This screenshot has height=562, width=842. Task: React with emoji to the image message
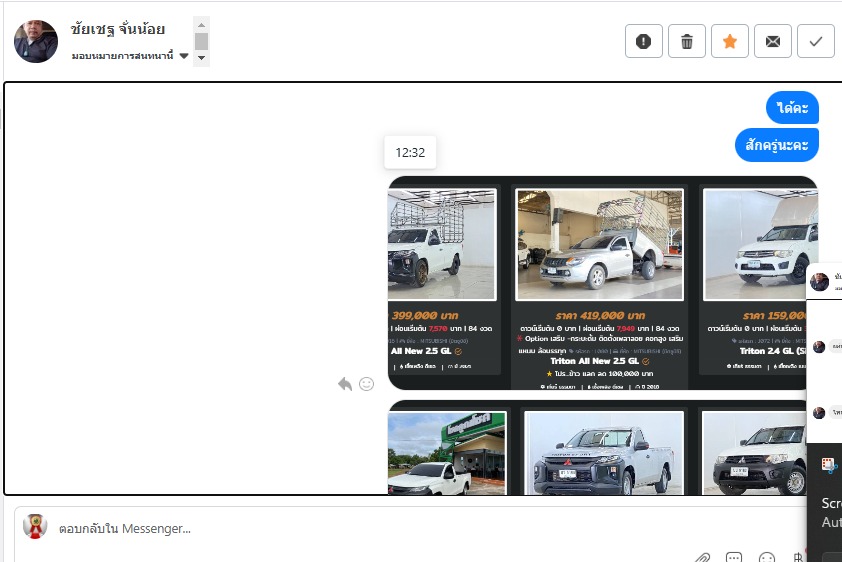pyautogui.click(x=366, y=384)
